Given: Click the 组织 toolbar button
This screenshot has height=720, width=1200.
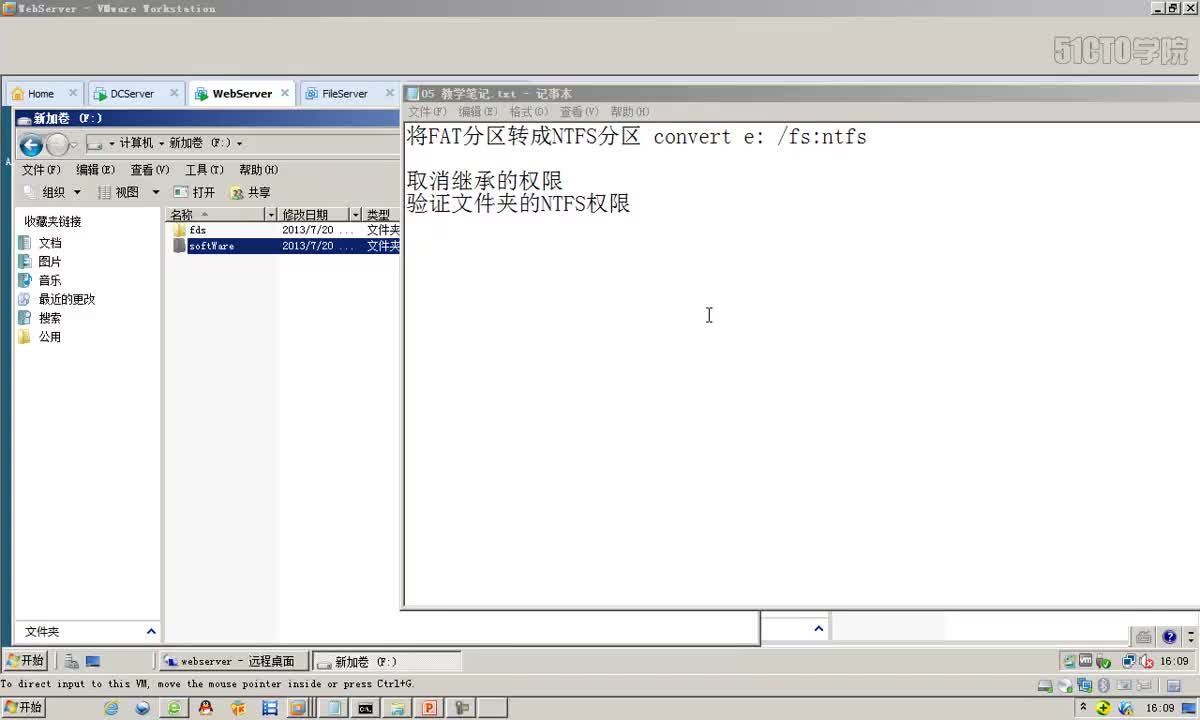Looking at the screenshot, I should pyautogui.click(x=53, y=192).
